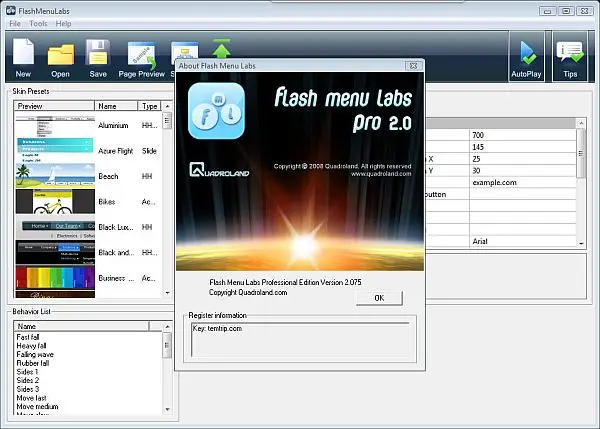
Task: Select the Azure Flight skin thumbnail
Action: point(55,151)
